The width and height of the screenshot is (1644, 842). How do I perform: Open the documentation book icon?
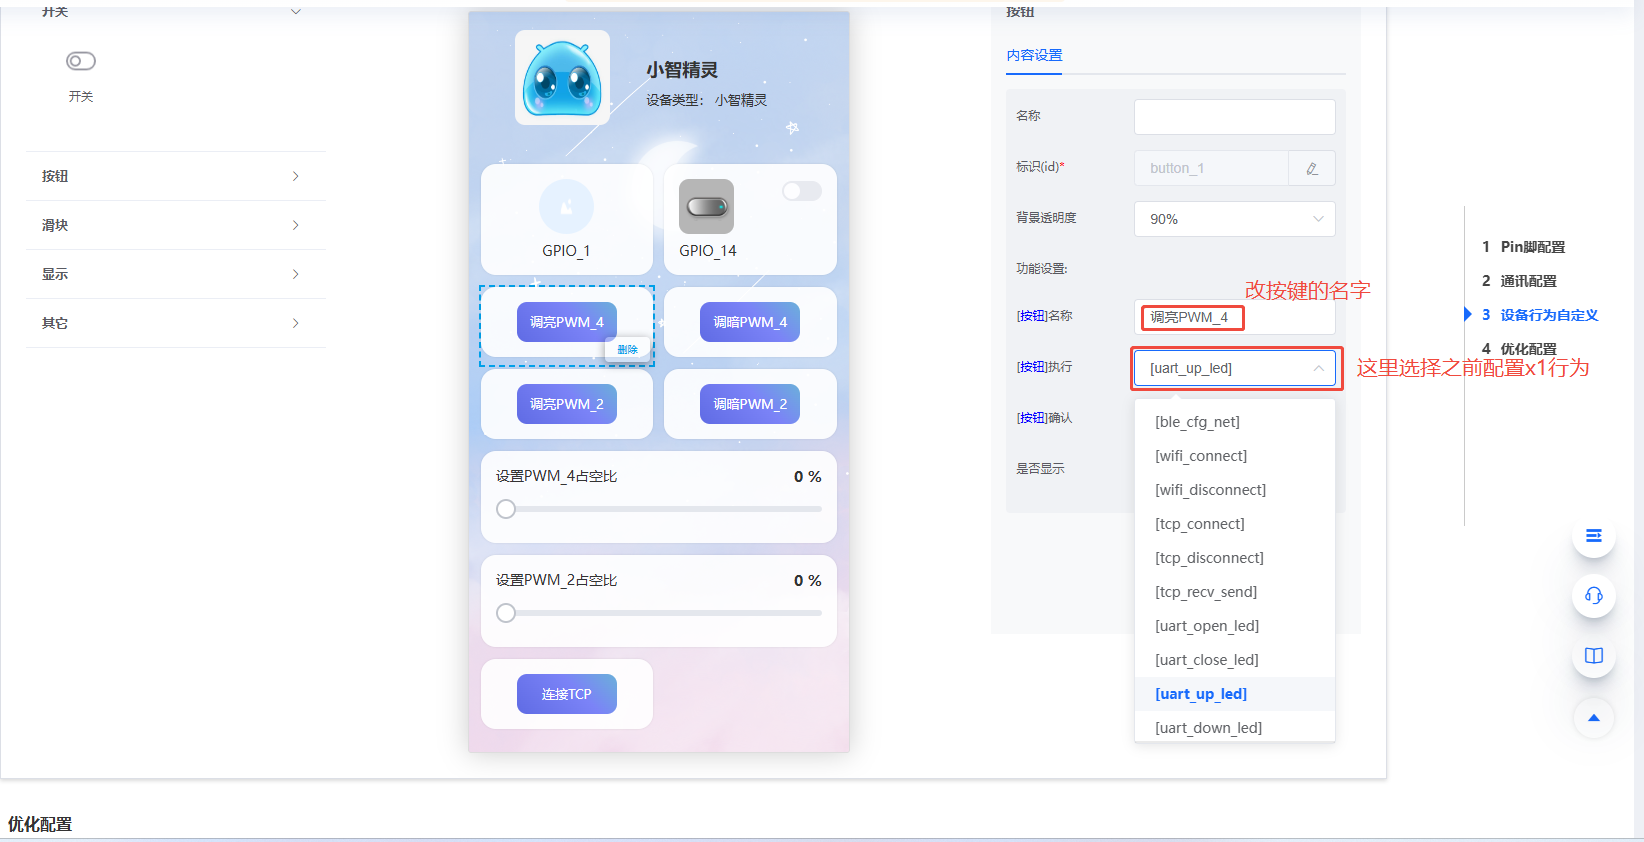pos(1594,656)
